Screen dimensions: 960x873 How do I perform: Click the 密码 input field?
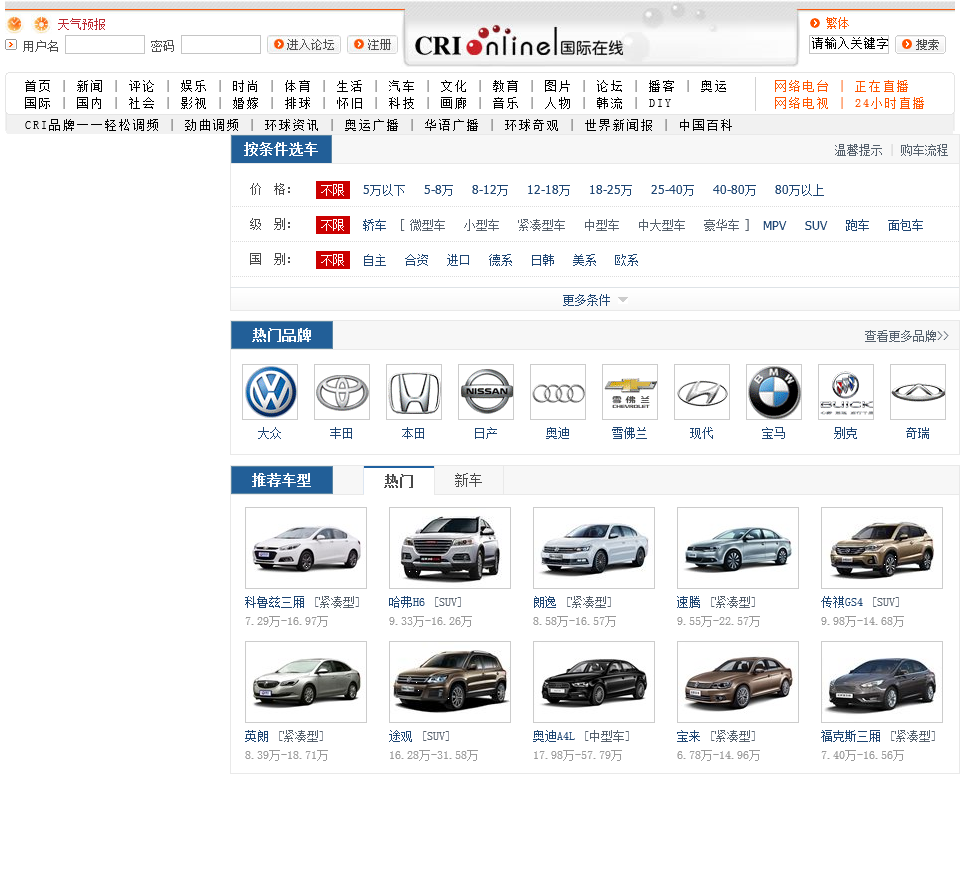coord(221,45)
